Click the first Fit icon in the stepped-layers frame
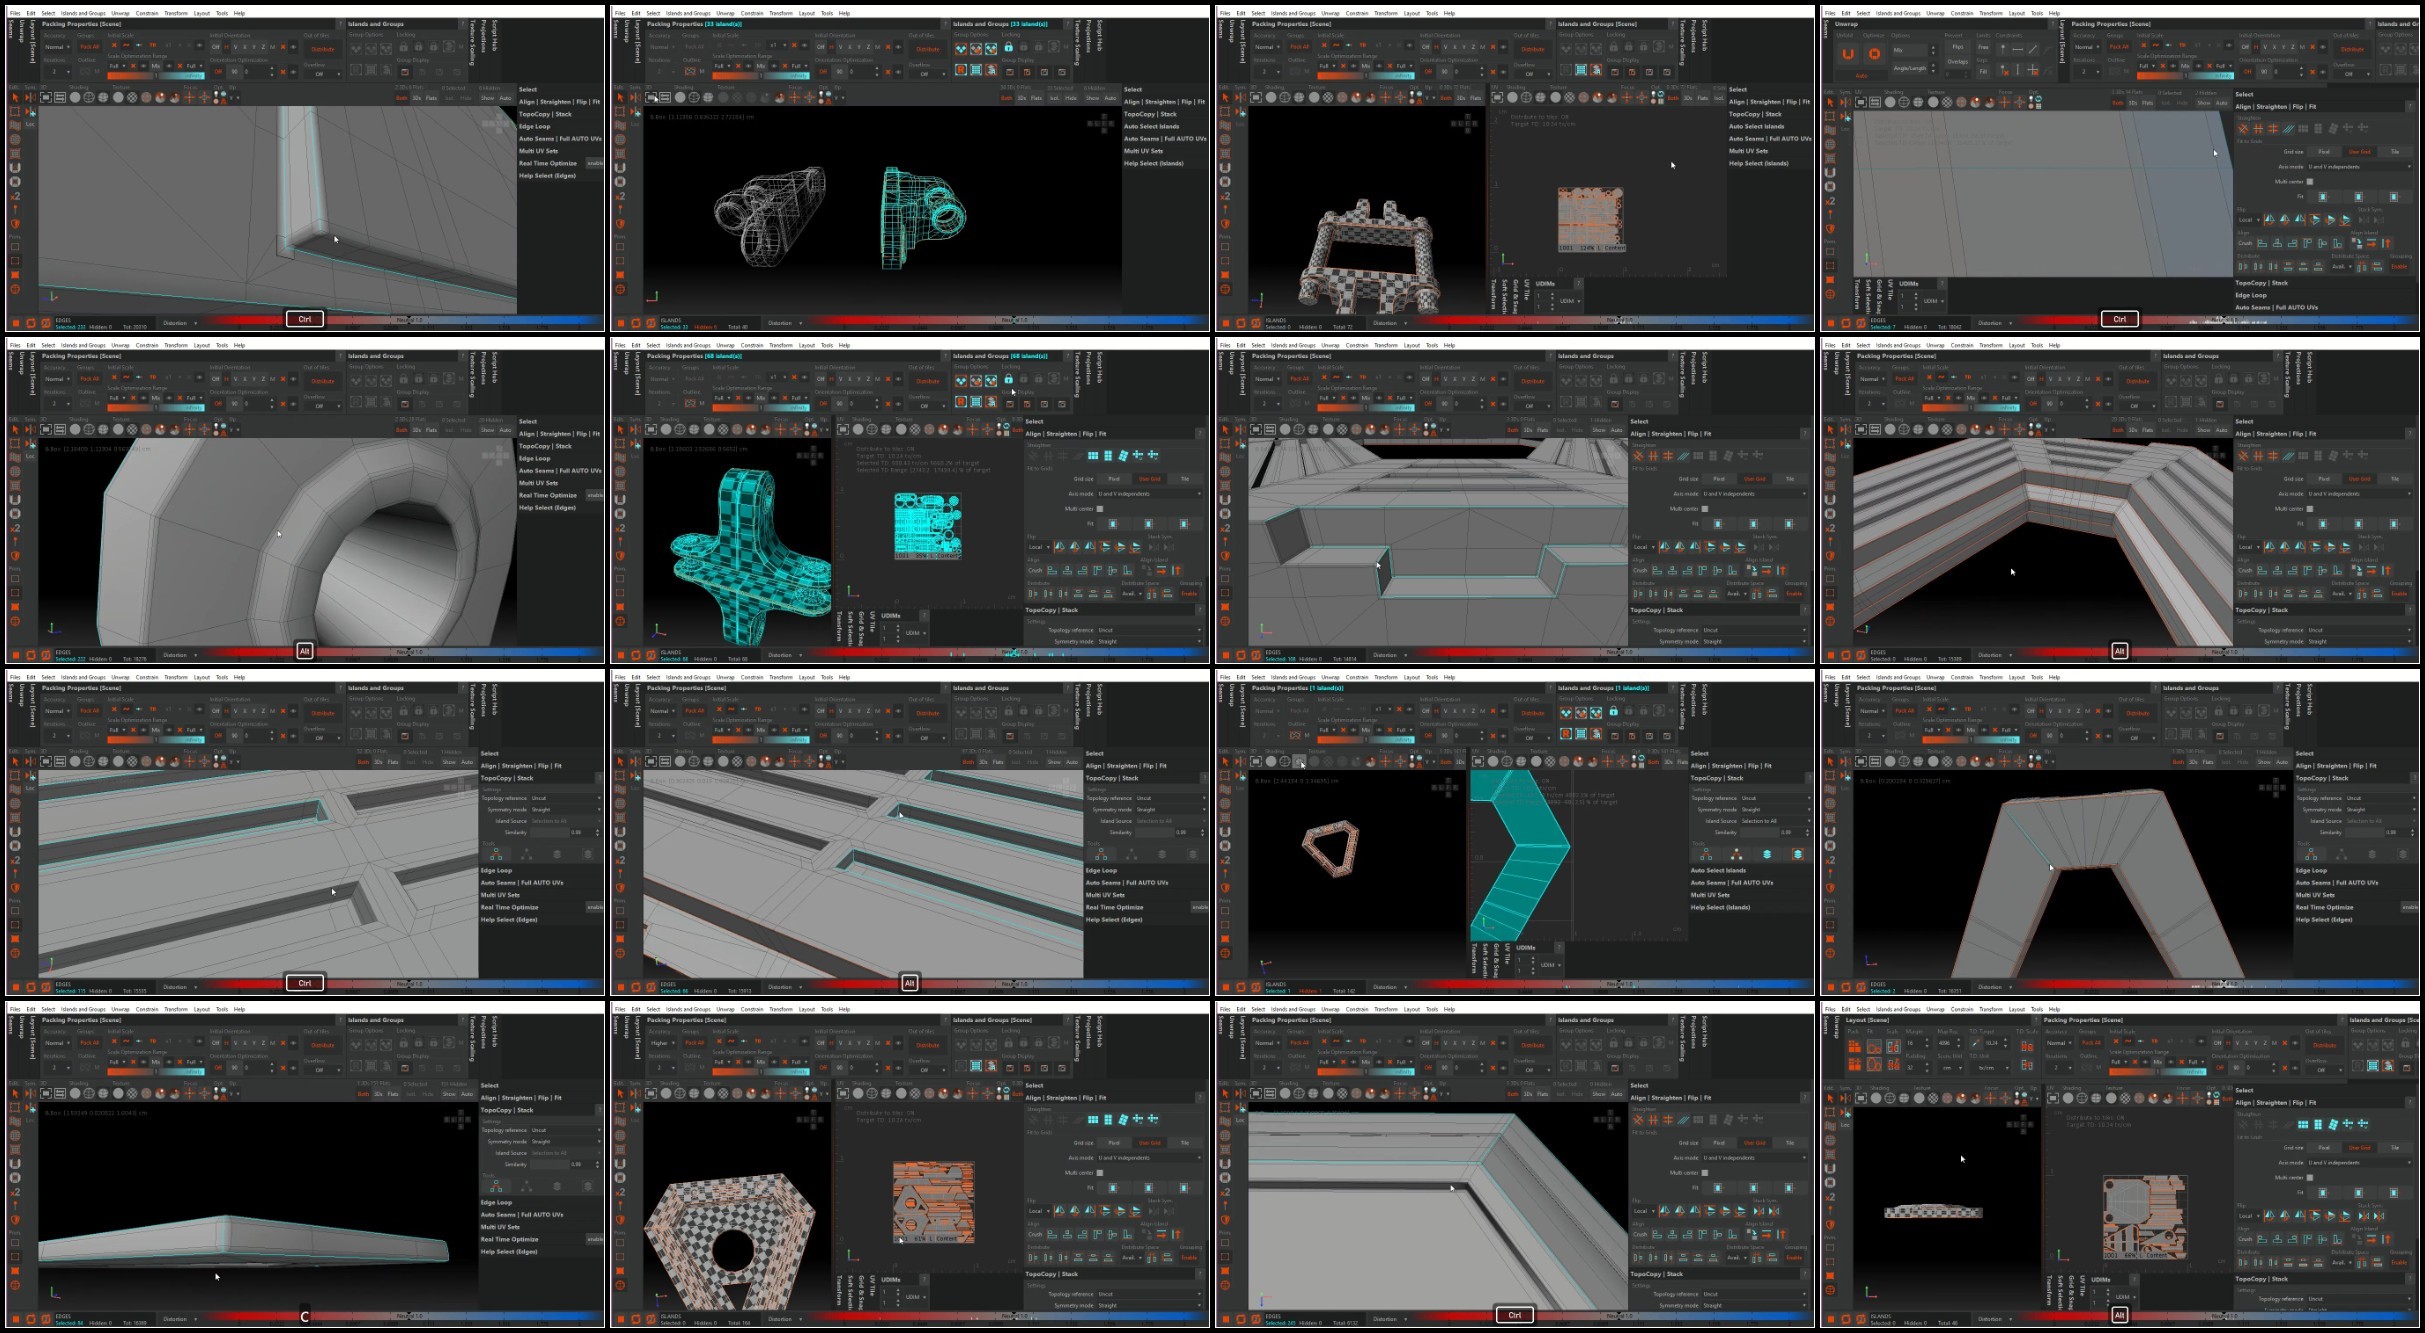The image size is (2425, 1333). [2322, 524]
